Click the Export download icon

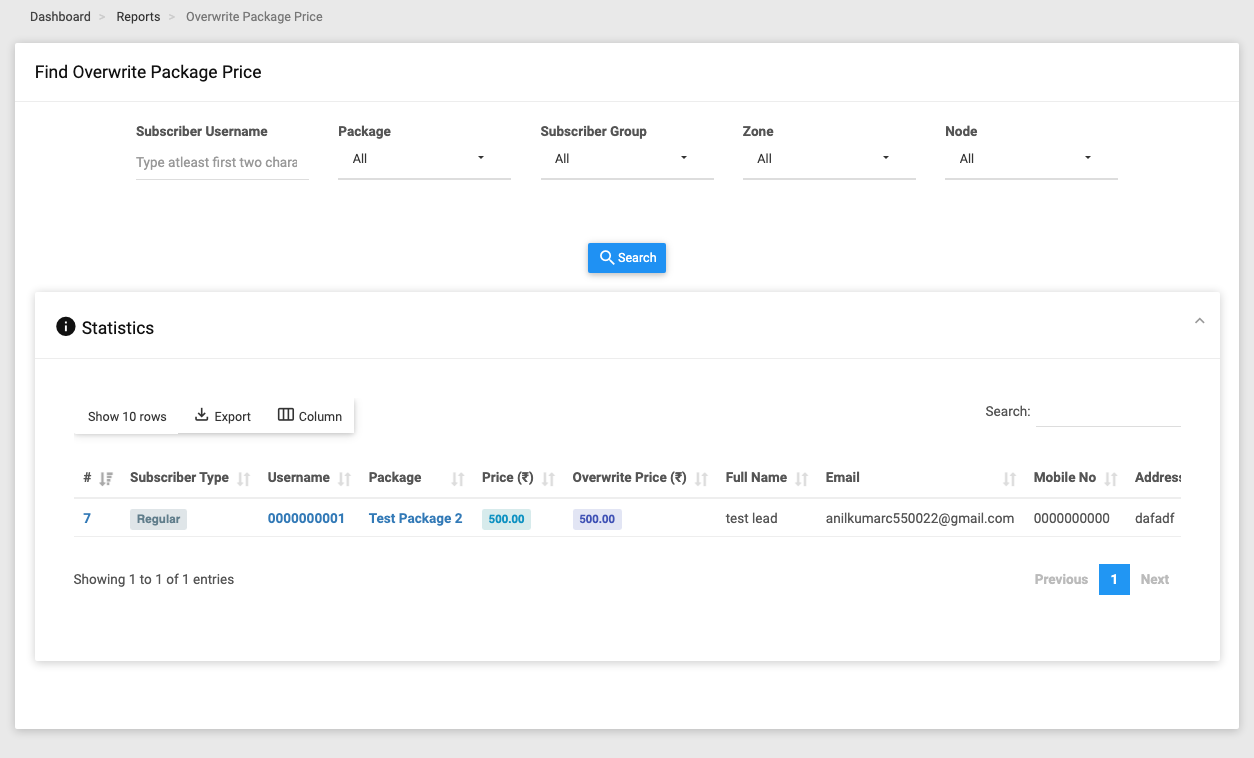tap(201, 415)
